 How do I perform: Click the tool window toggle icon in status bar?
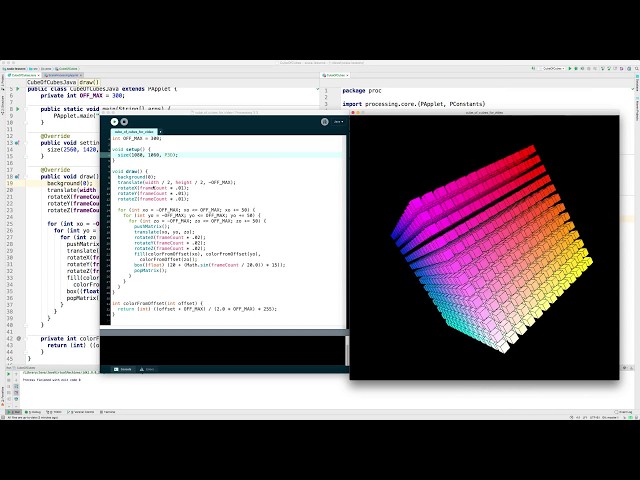click(x=3, y=418)
